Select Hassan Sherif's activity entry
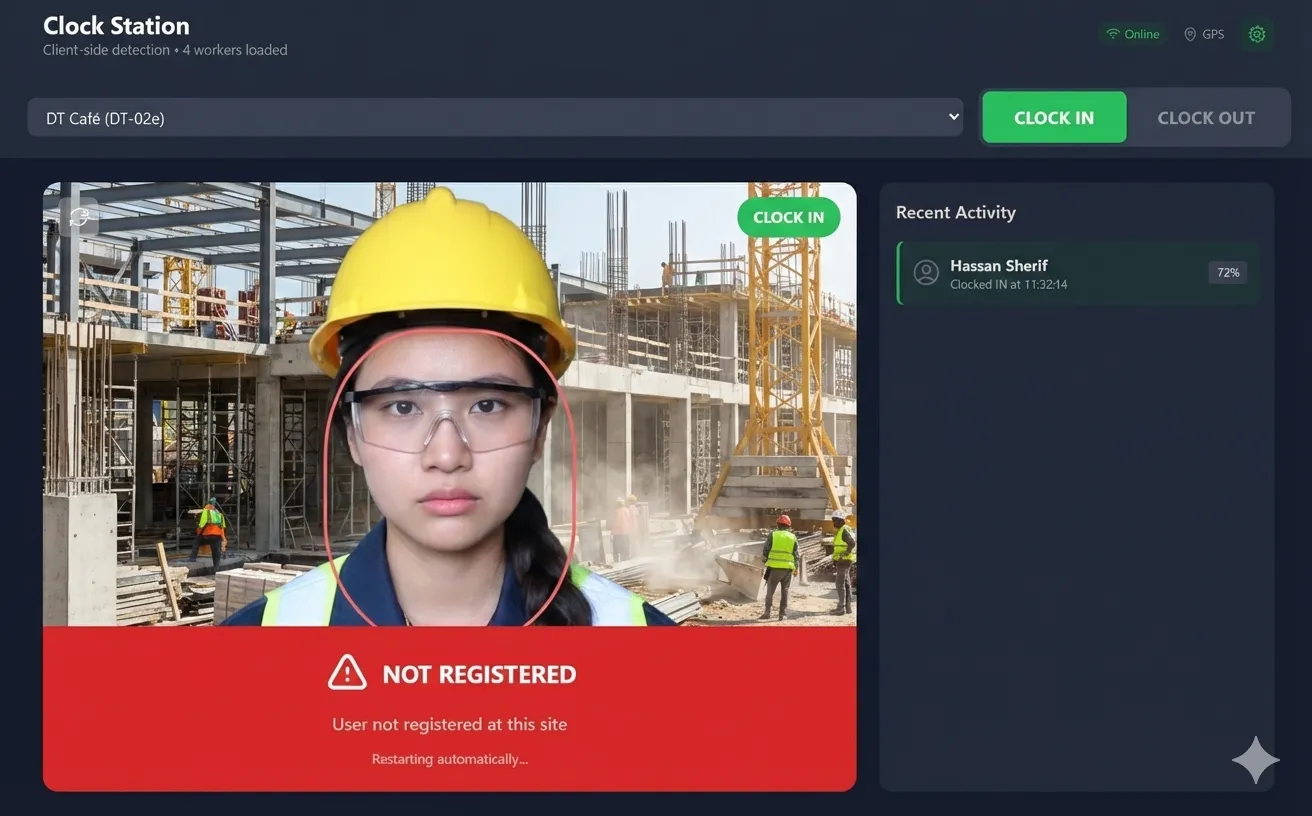Viewport: 1312px width, 816px height. [x=1077, y=272]
